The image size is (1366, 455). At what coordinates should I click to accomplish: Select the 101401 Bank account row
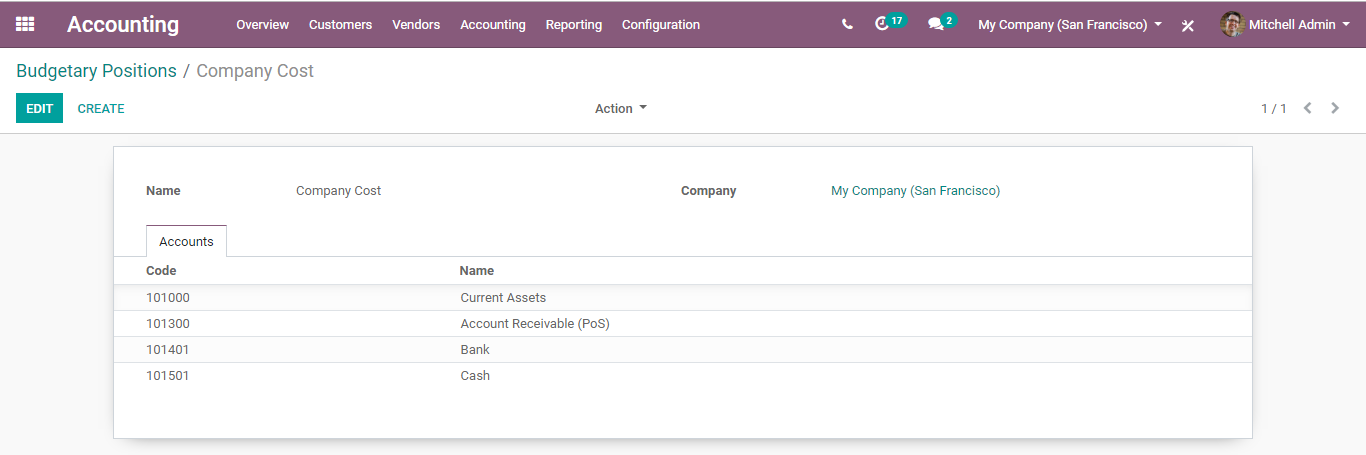683,350
